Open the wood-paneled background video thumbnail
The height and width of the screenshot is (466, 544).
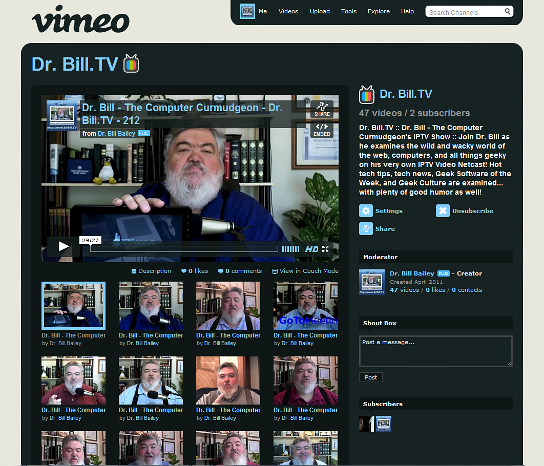tap(228, 380)
